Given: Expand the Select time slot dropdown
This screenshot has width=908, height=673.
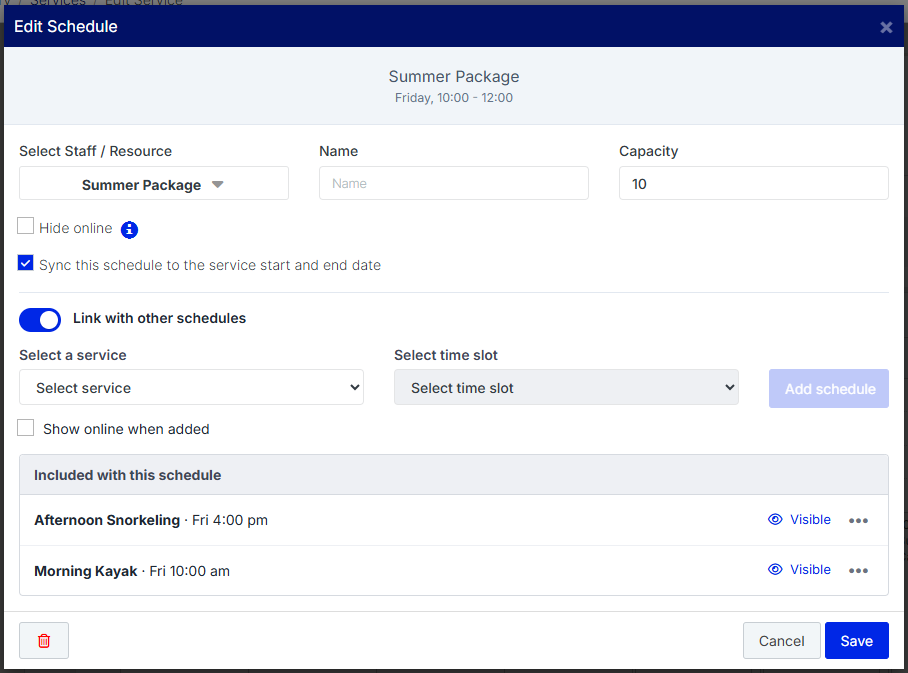Looking at the screenshot, I should 566,387.
